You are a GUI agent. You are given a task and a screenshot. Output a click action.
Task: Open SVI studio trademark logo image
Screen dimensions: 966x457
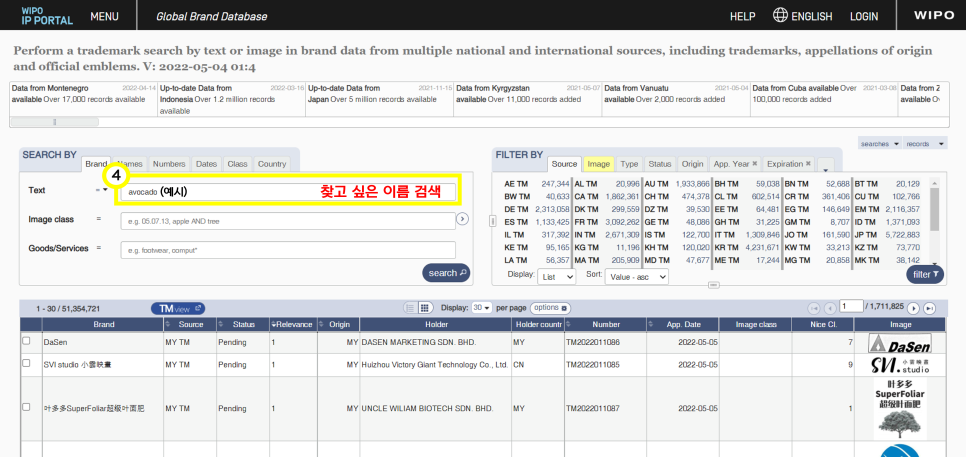[x=899, y=365]
